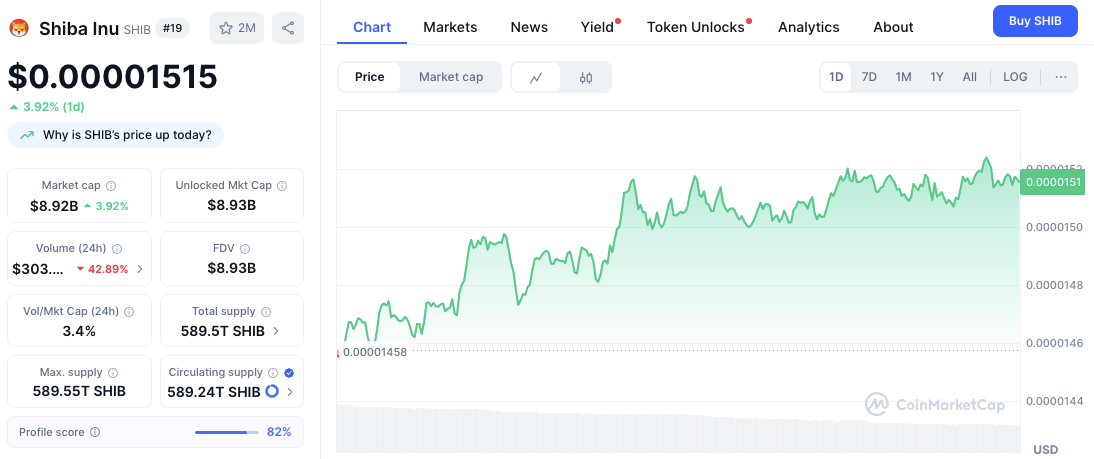Click Vol/Mkt Cap (24h) info icon
Viewport: 1094px width, 459px height.
click(x=129, y=311)
